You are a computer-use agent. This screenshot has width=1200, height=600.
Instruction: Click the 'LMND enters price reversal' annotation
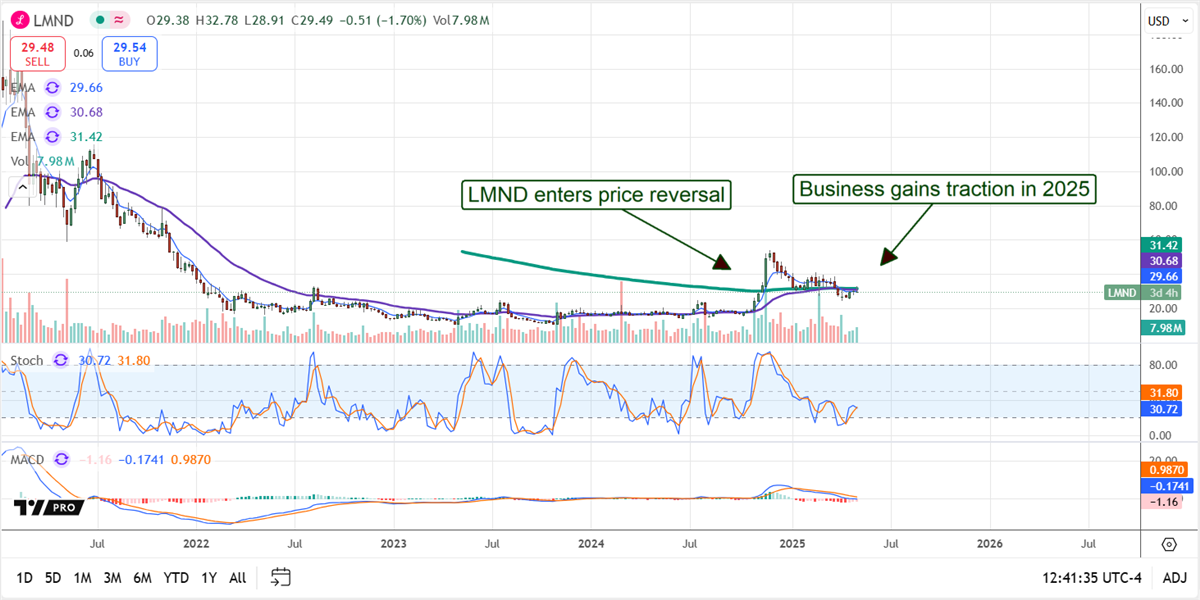click(x=595, y=194)
